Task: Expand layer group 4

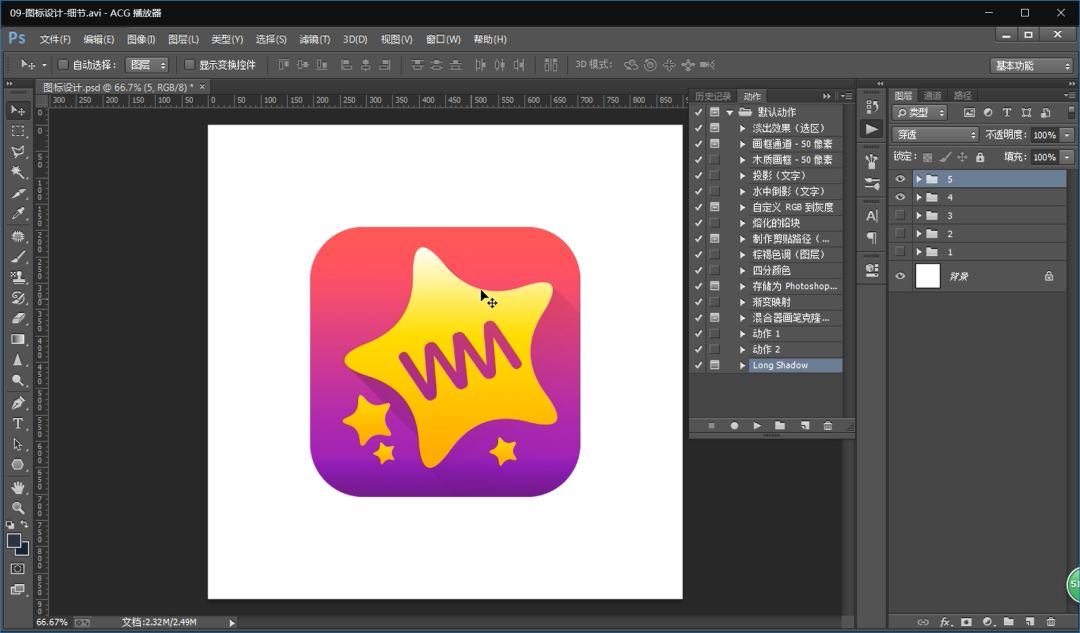Action: (919, 198)
